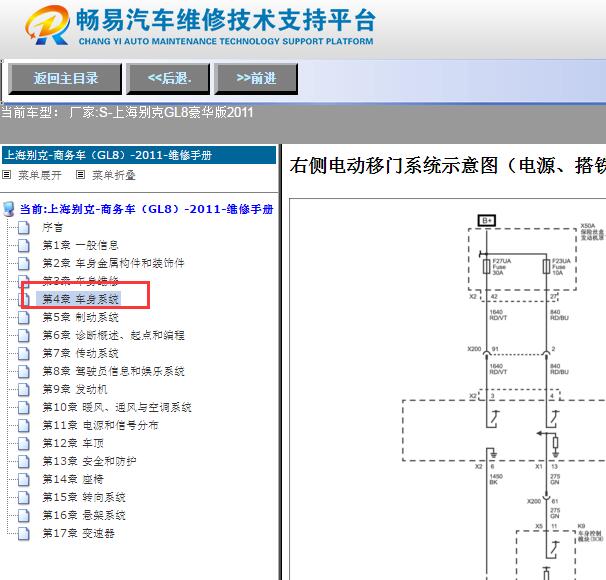The image size is (606, 580).
Task: Click the F27UA Fuse 30A label
Action: click(x=502, y=267)
